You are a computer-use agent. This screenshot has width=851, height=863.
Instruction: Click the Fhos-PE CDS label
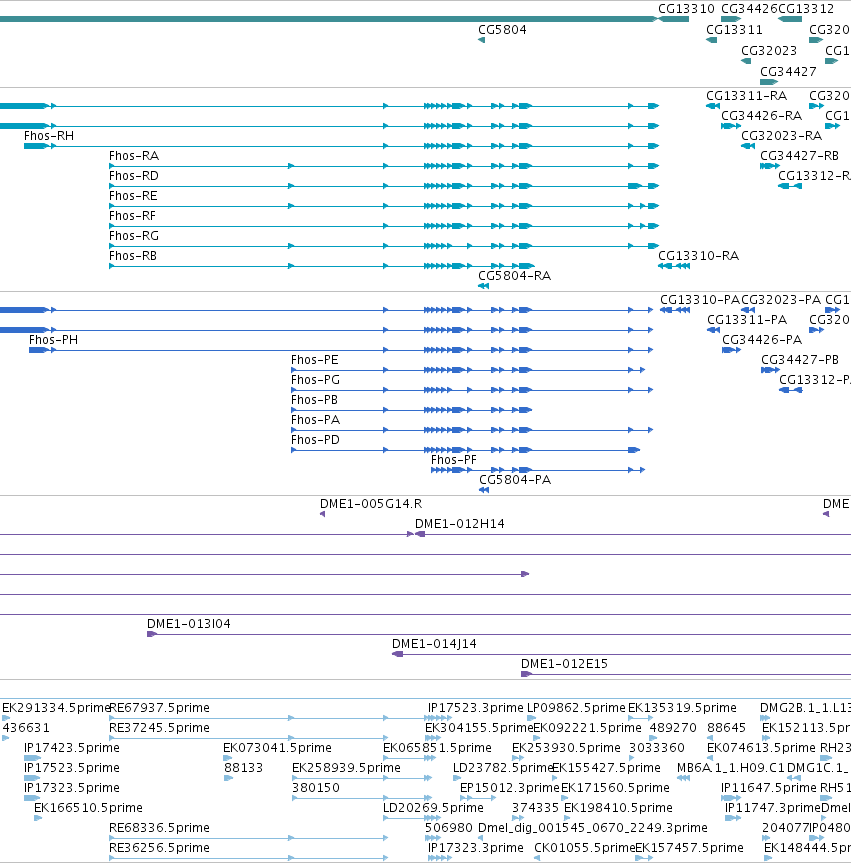[314, 360]
